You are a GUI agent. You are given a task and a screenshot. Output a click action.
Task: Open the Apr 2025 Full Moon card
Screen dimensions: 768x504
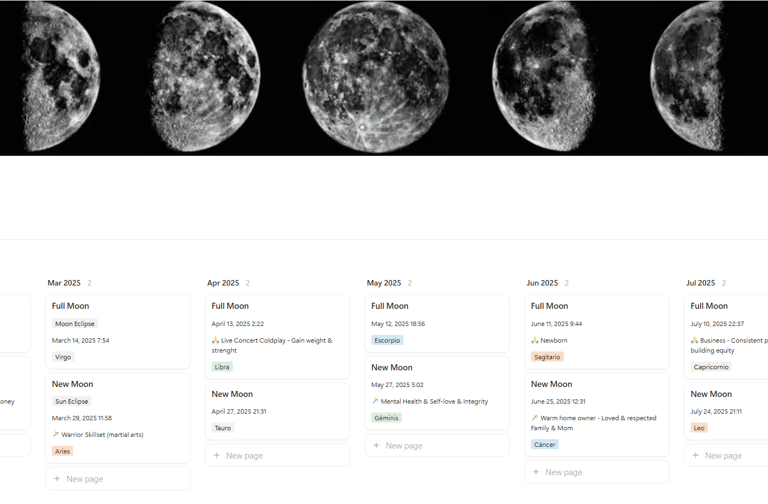point(277,336)
